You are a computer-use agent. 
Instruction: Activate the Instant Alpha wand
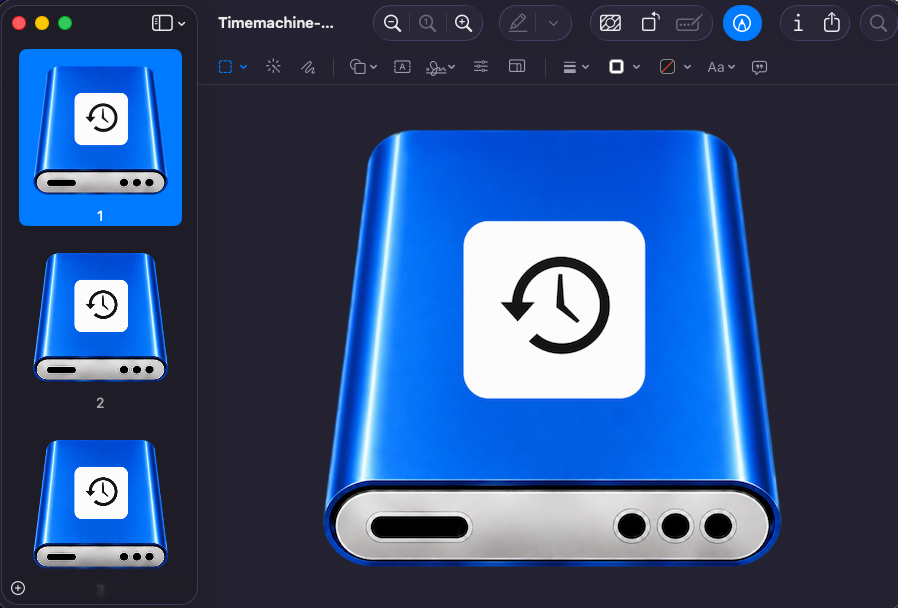coord(273,66)
